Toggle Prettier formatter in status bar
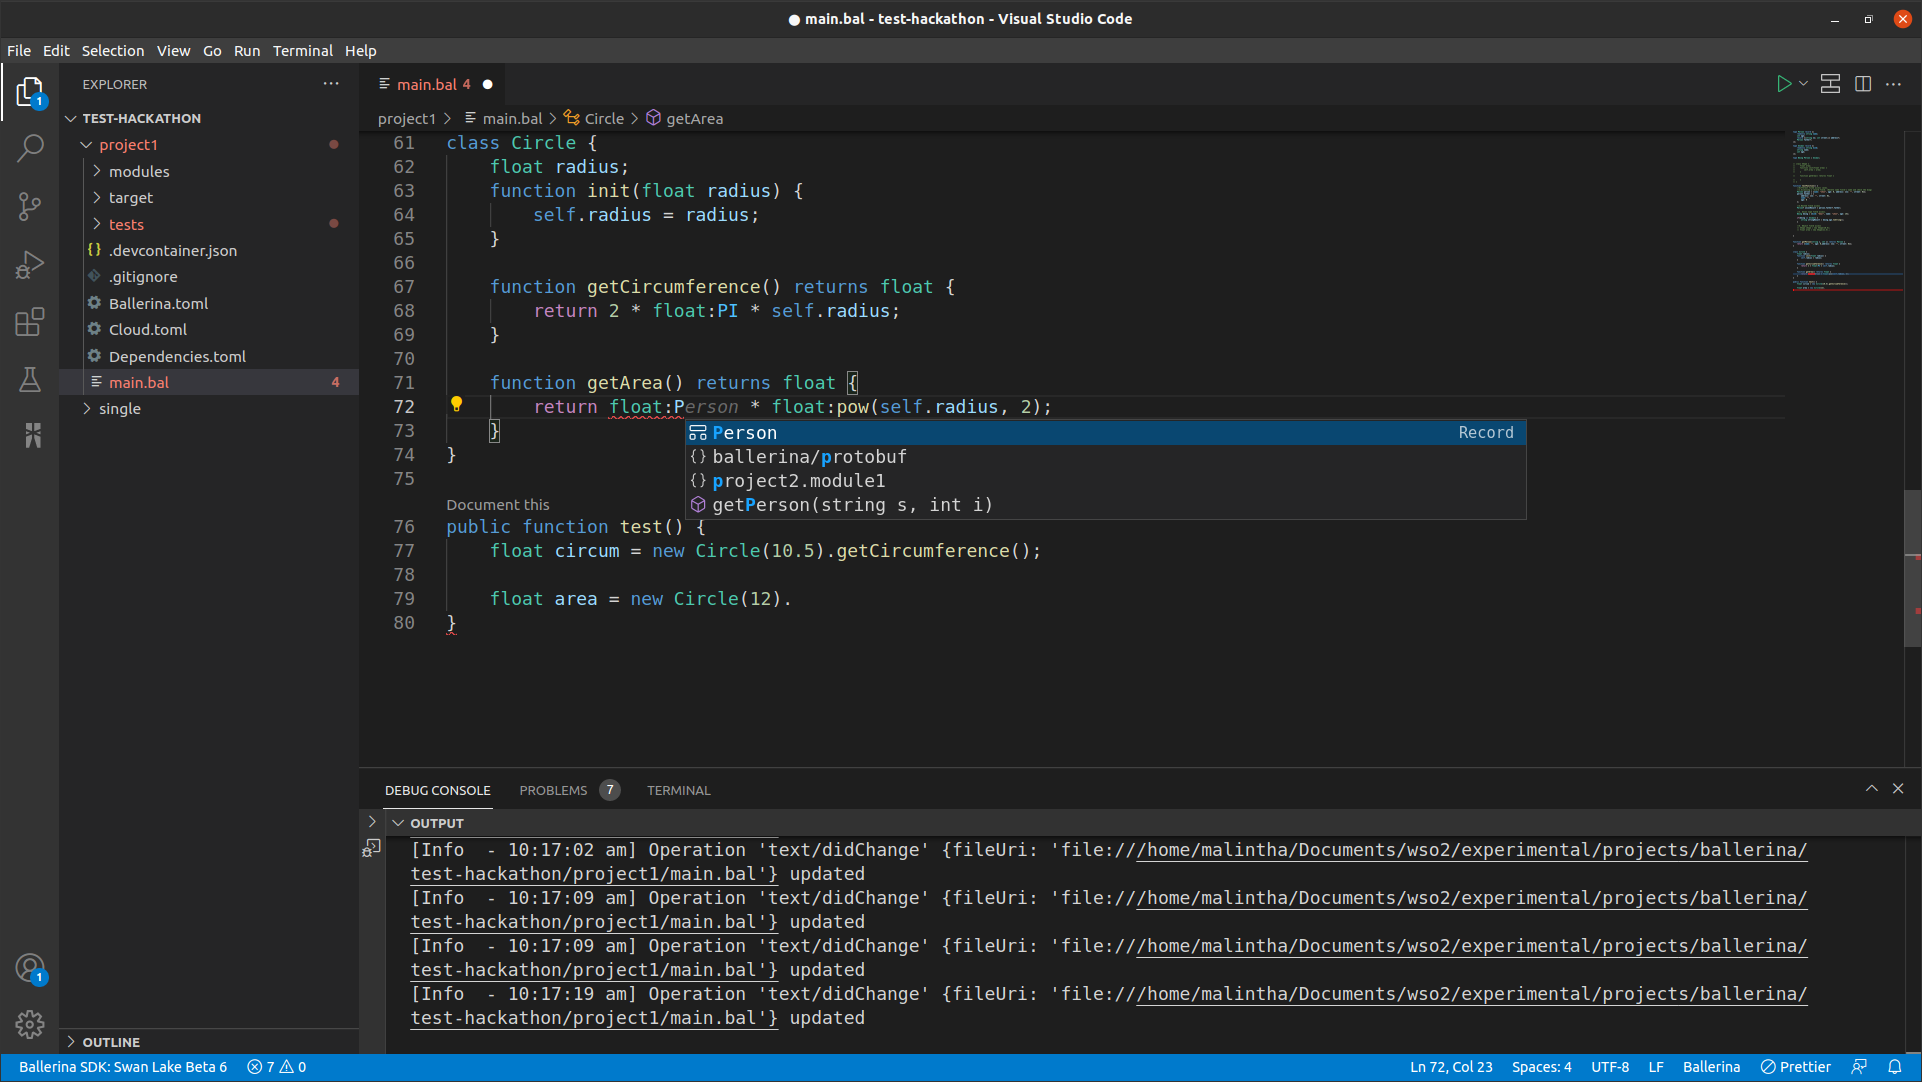 pyautogui.click(x=1796, y=1067)
